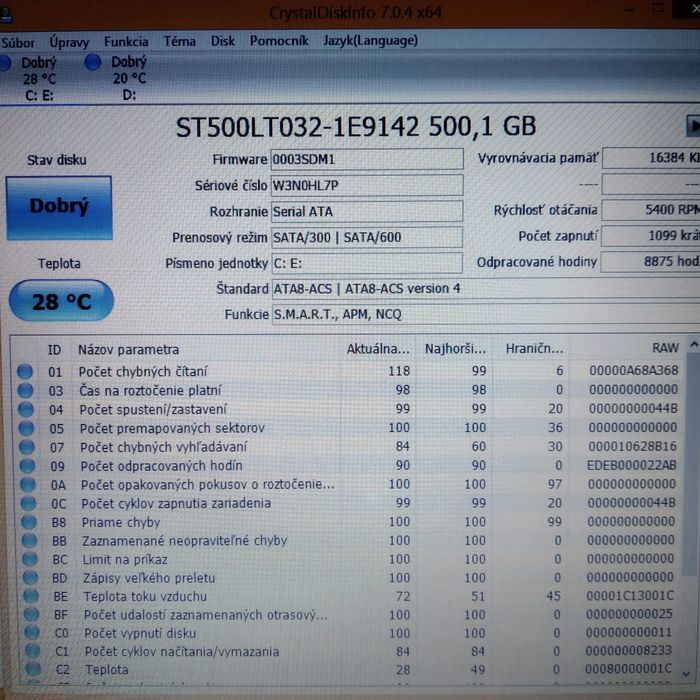Open the Jazyk(Language) menu
The width and height of the screenshot is (700, 700).
[x=371, y=41]
